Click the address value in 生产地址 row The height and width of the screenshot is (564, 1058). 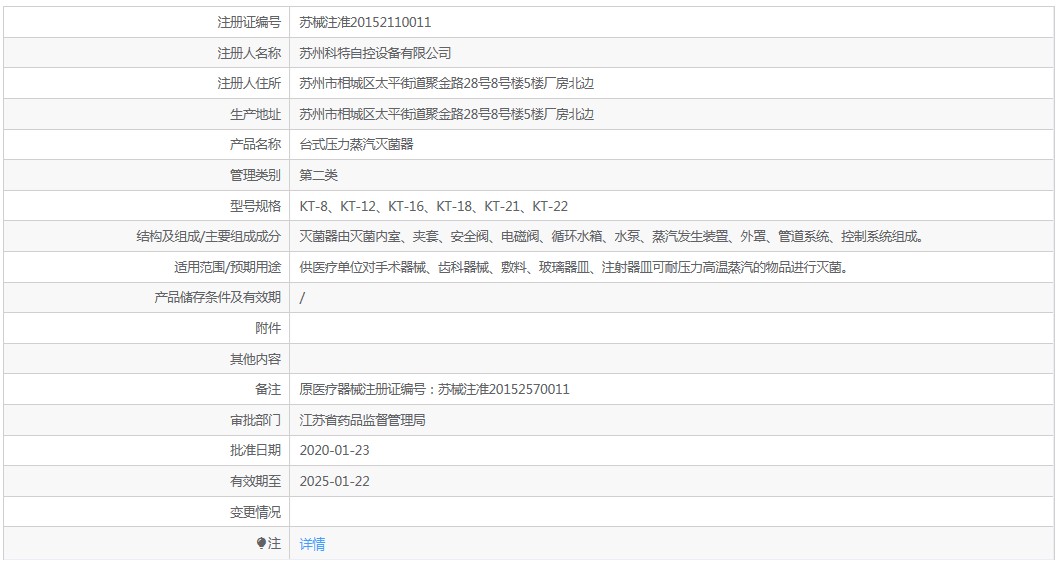point(447,115)
